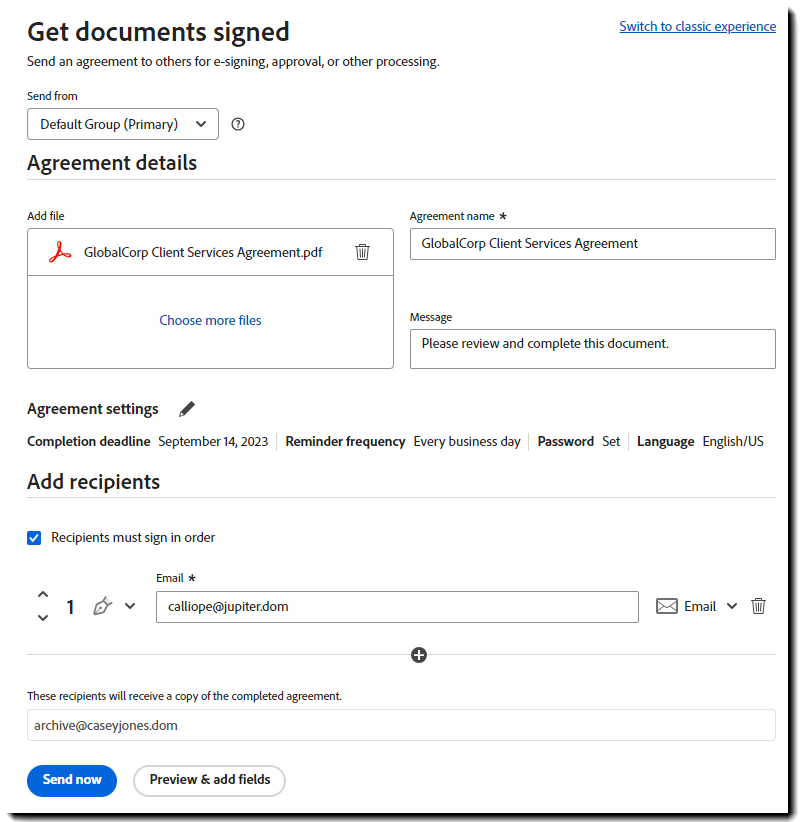Move recipient 1 up with the up arrow
Screen dimensions: 800x822
tap(43, 594)
